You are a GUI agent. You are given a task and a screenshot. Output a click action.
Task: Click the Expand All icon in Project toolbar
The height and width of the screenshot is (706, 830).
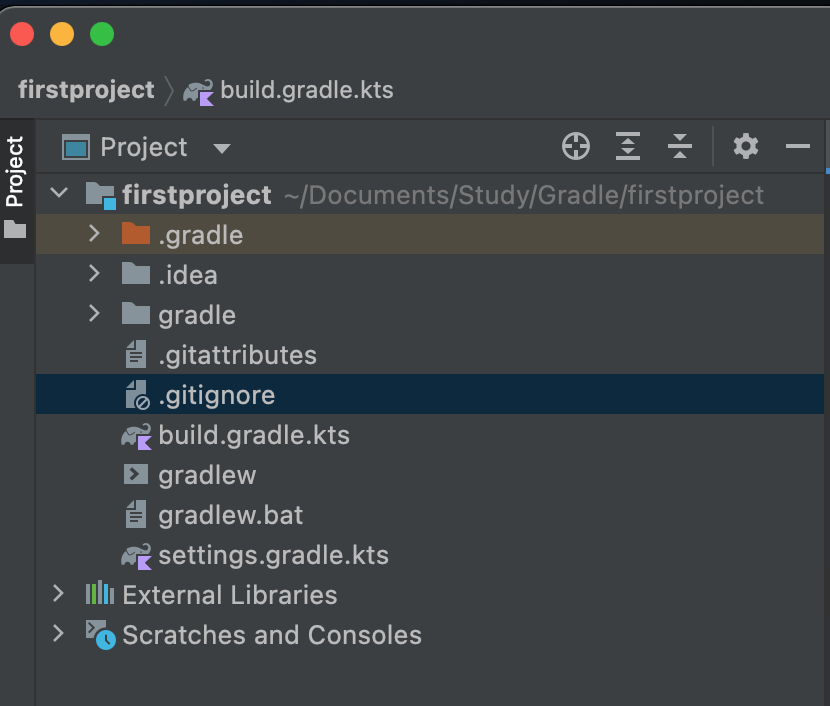click(628, 146)
